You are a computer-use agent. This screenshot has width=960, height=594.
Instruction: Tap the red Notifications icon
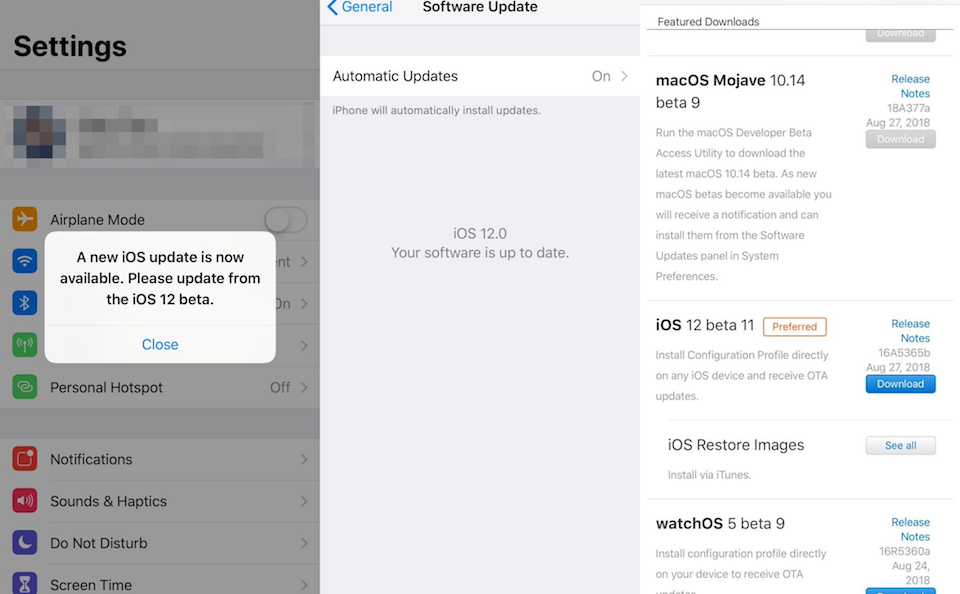pos(24,459)
